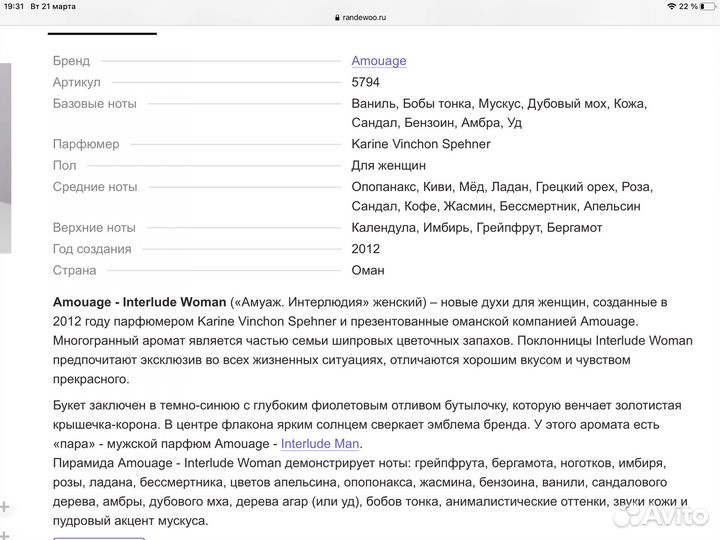Screen dimensions: 720x540
Task: Tap the battery icon in status bar
Action: point(706,6)
